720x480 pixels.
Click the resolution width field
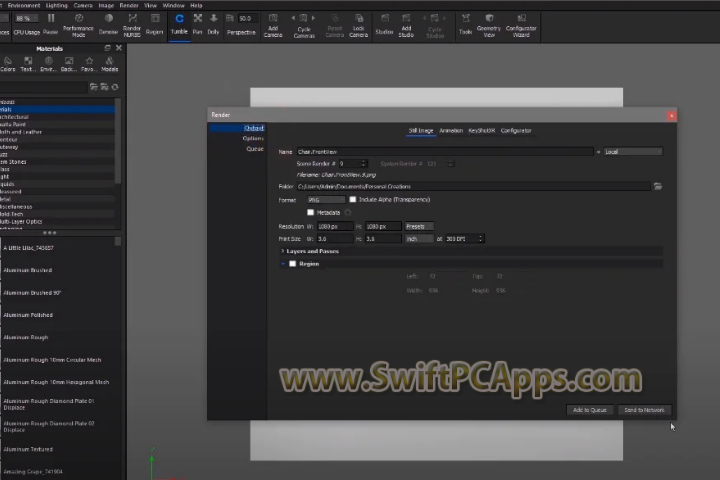(335, 226)
